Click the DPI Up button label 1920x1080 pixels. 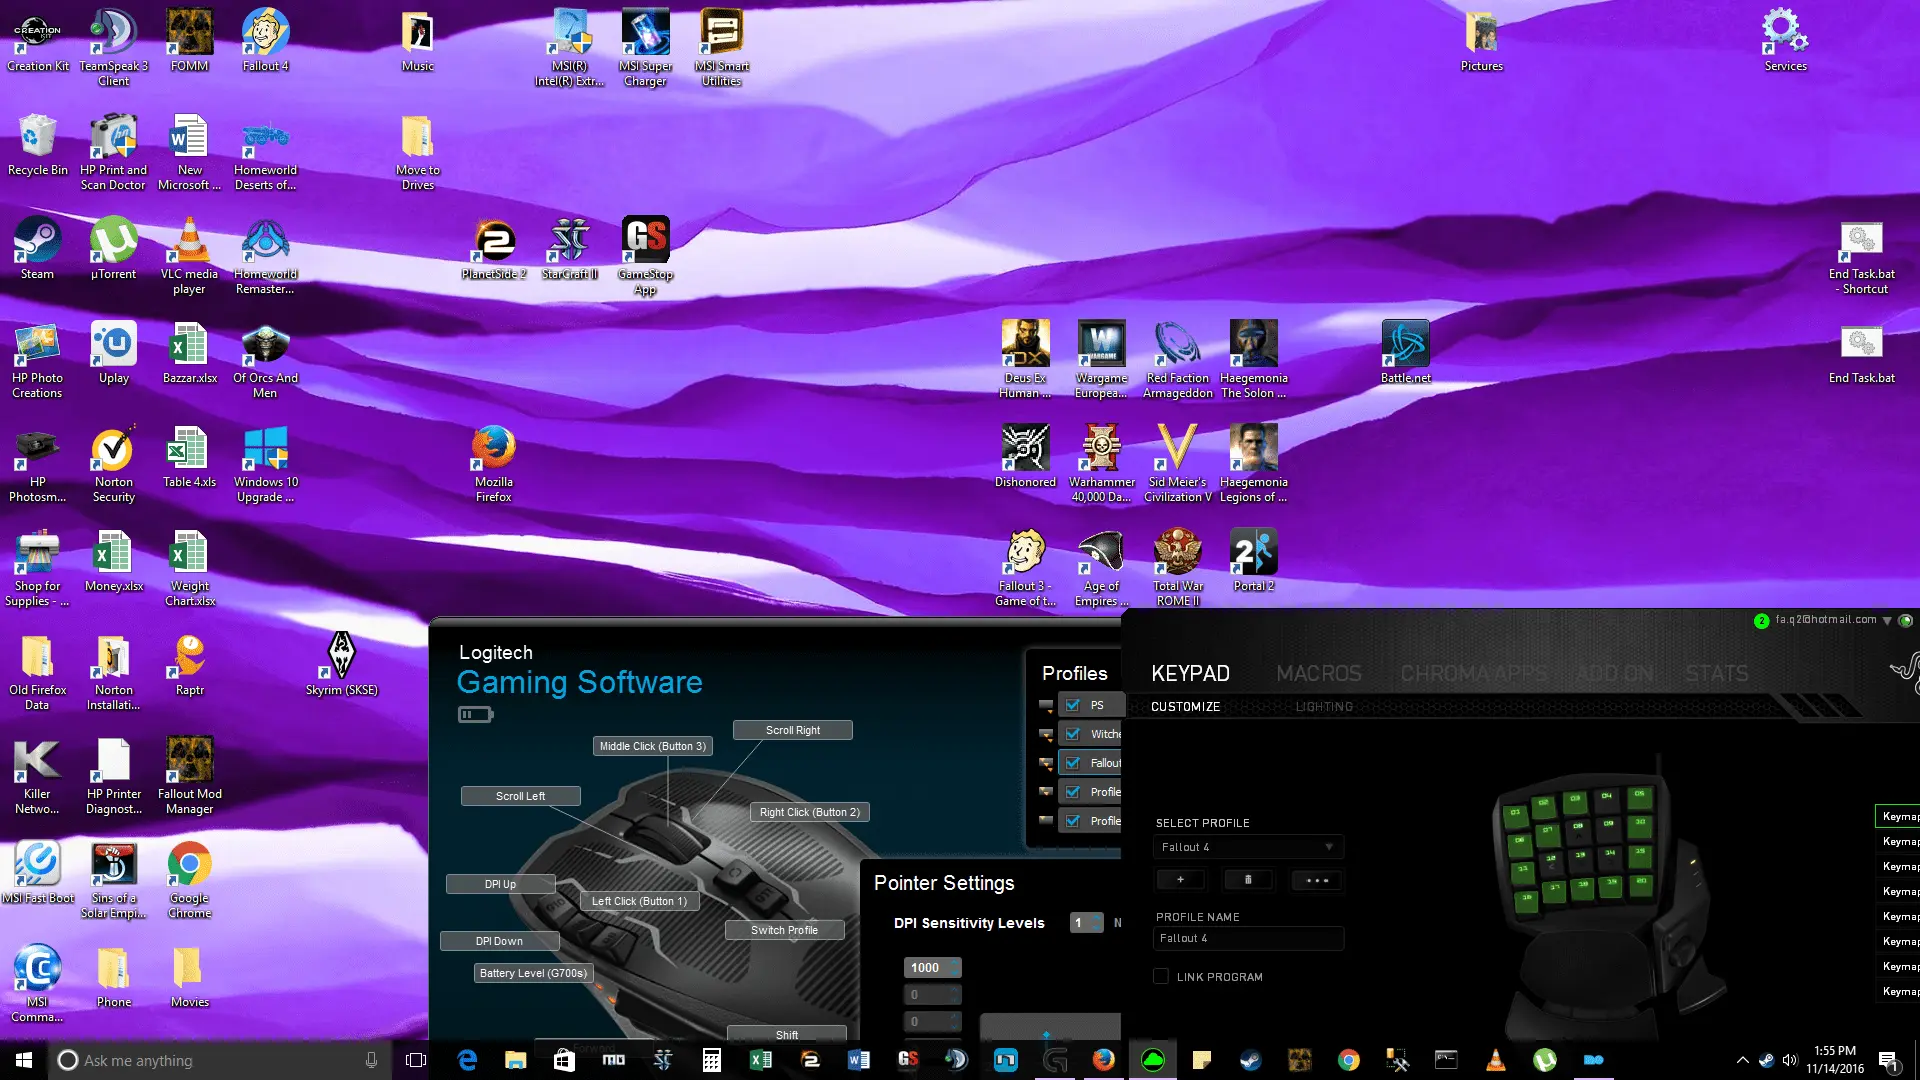point(500,884)
